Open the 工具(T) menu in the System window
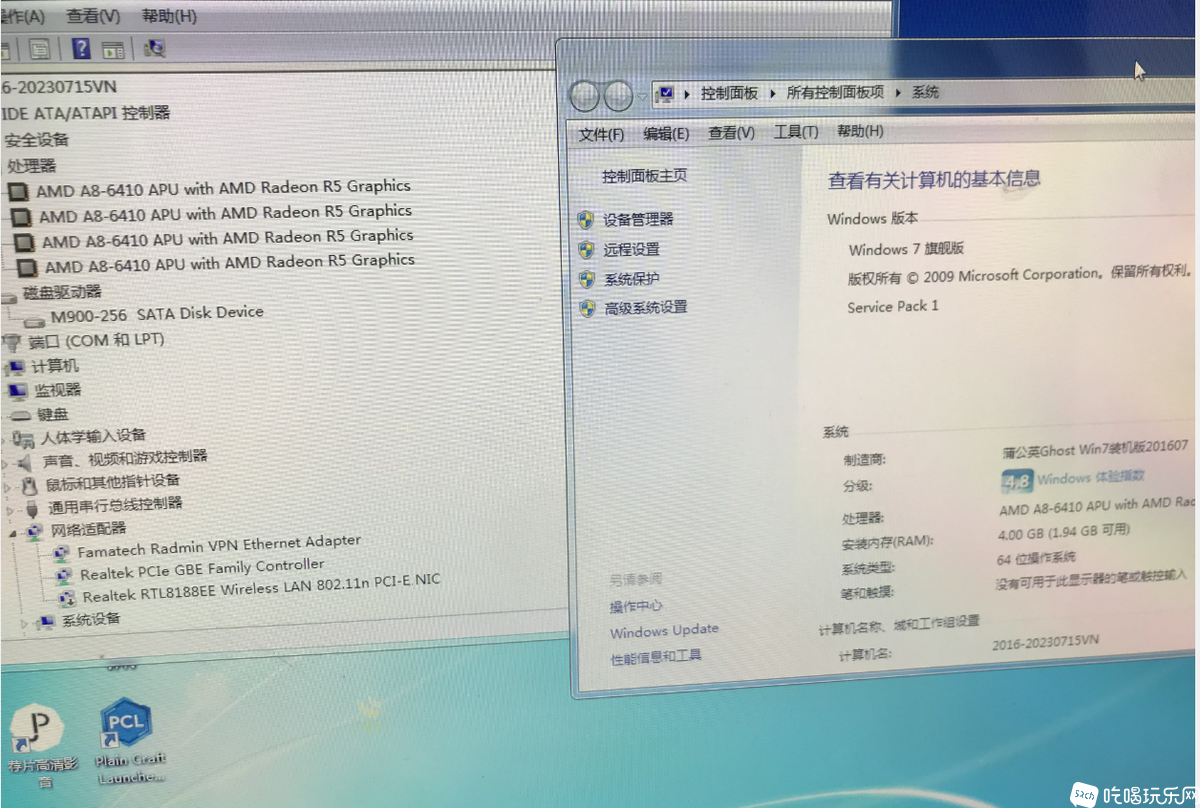The width and height of the screenshot is (1200, 808). coord(796,132)
